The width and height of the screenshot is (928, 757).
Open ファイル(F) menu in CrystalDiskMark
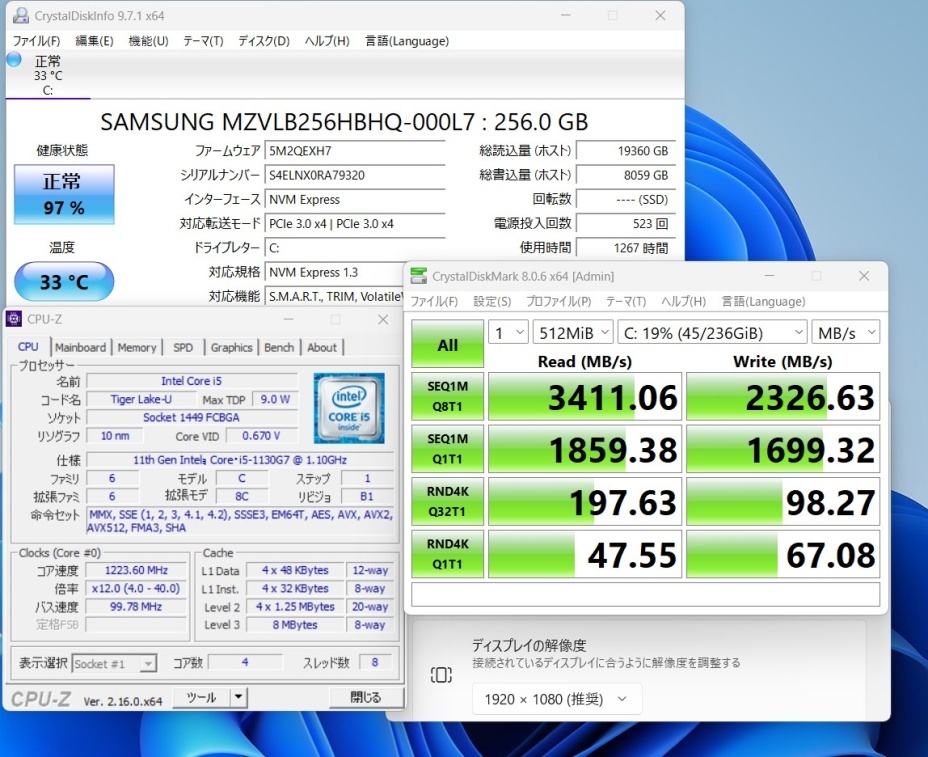434,301
